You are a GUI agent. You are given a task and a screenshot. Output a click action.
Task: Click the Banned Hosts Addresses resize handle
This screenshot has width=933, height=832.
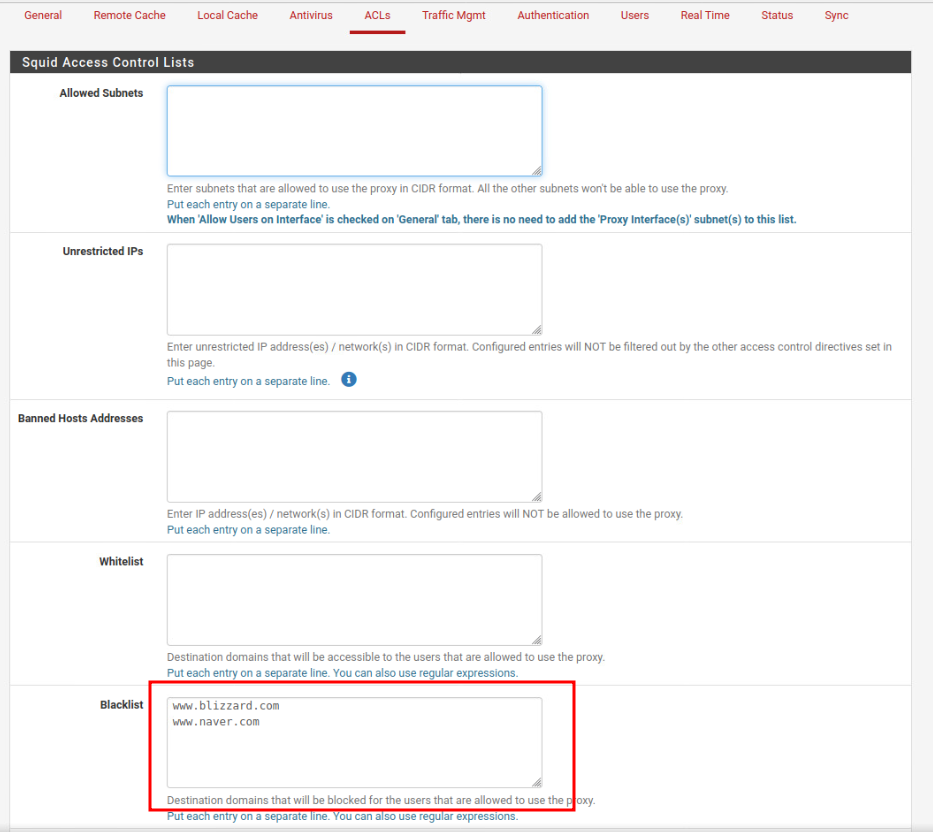click(537, 497)
